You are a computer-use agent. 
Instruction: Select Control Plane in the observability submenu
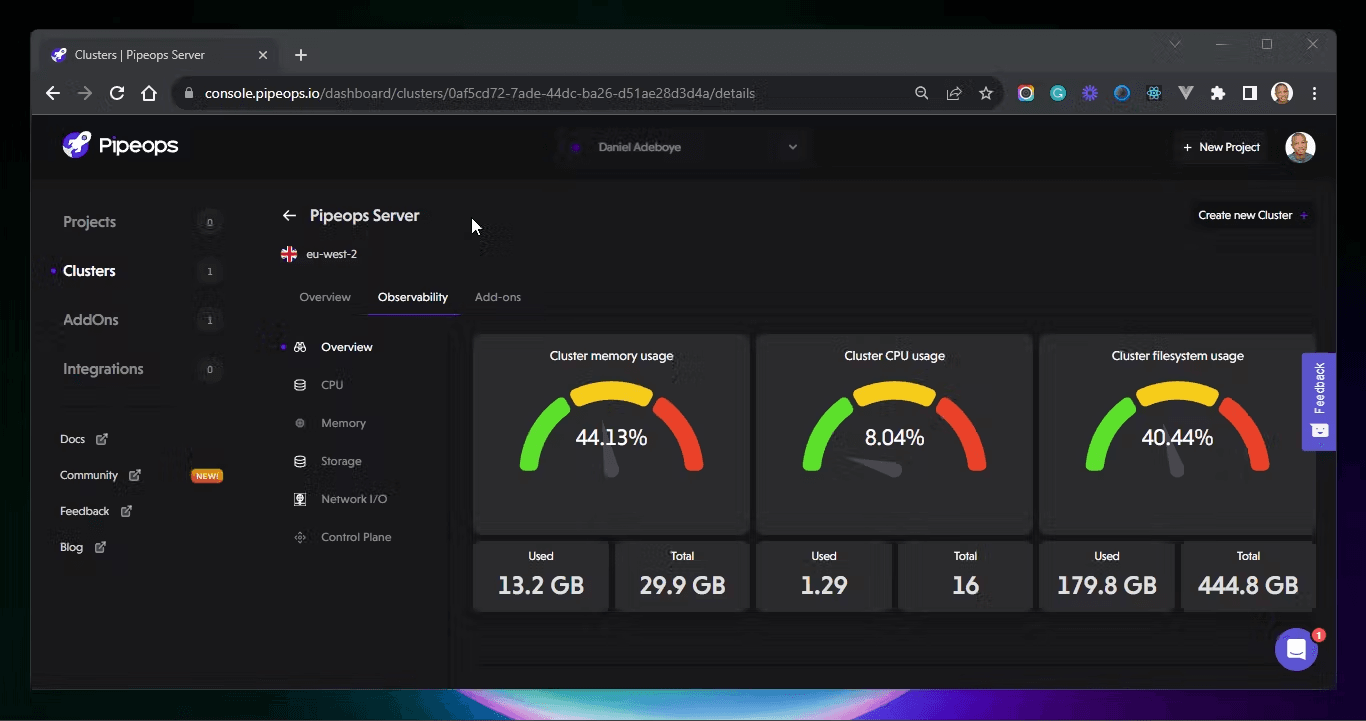(x=356, y=537)
